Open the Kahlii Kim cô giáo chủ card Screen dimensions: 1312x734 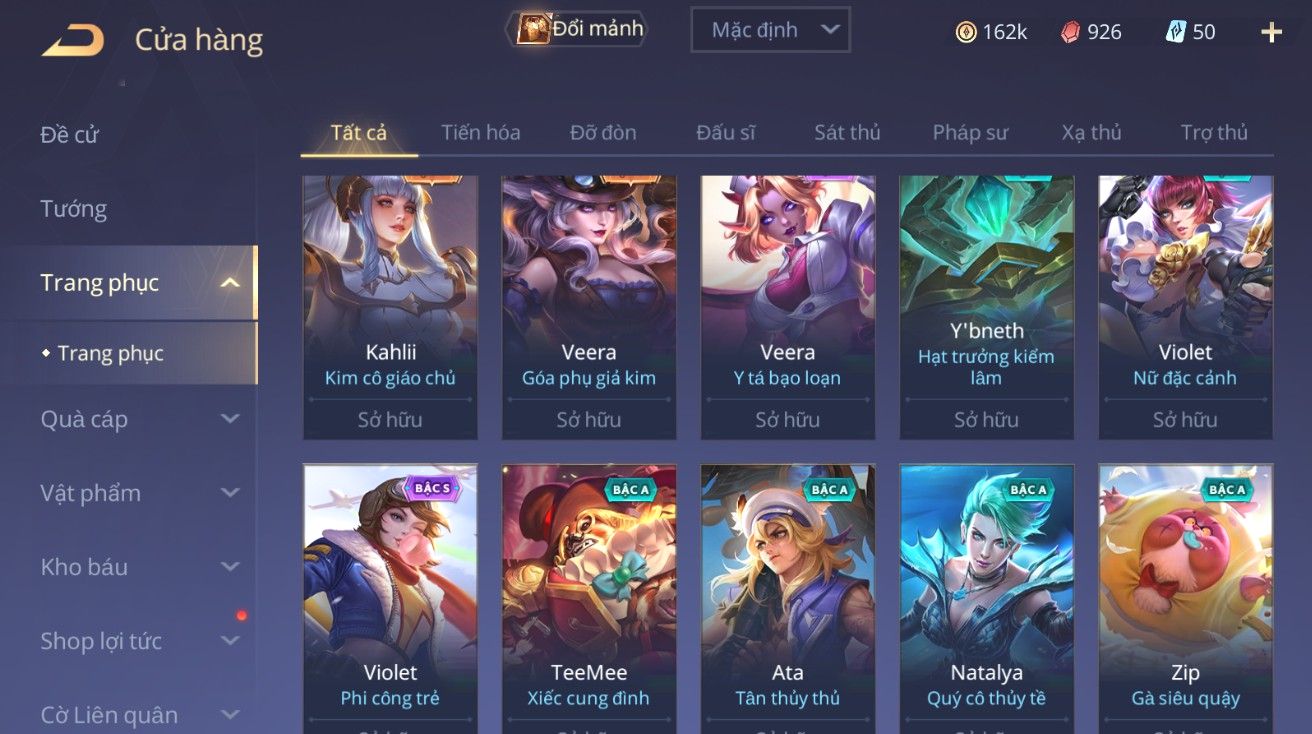pyautogui.click(x=390, y=307)
